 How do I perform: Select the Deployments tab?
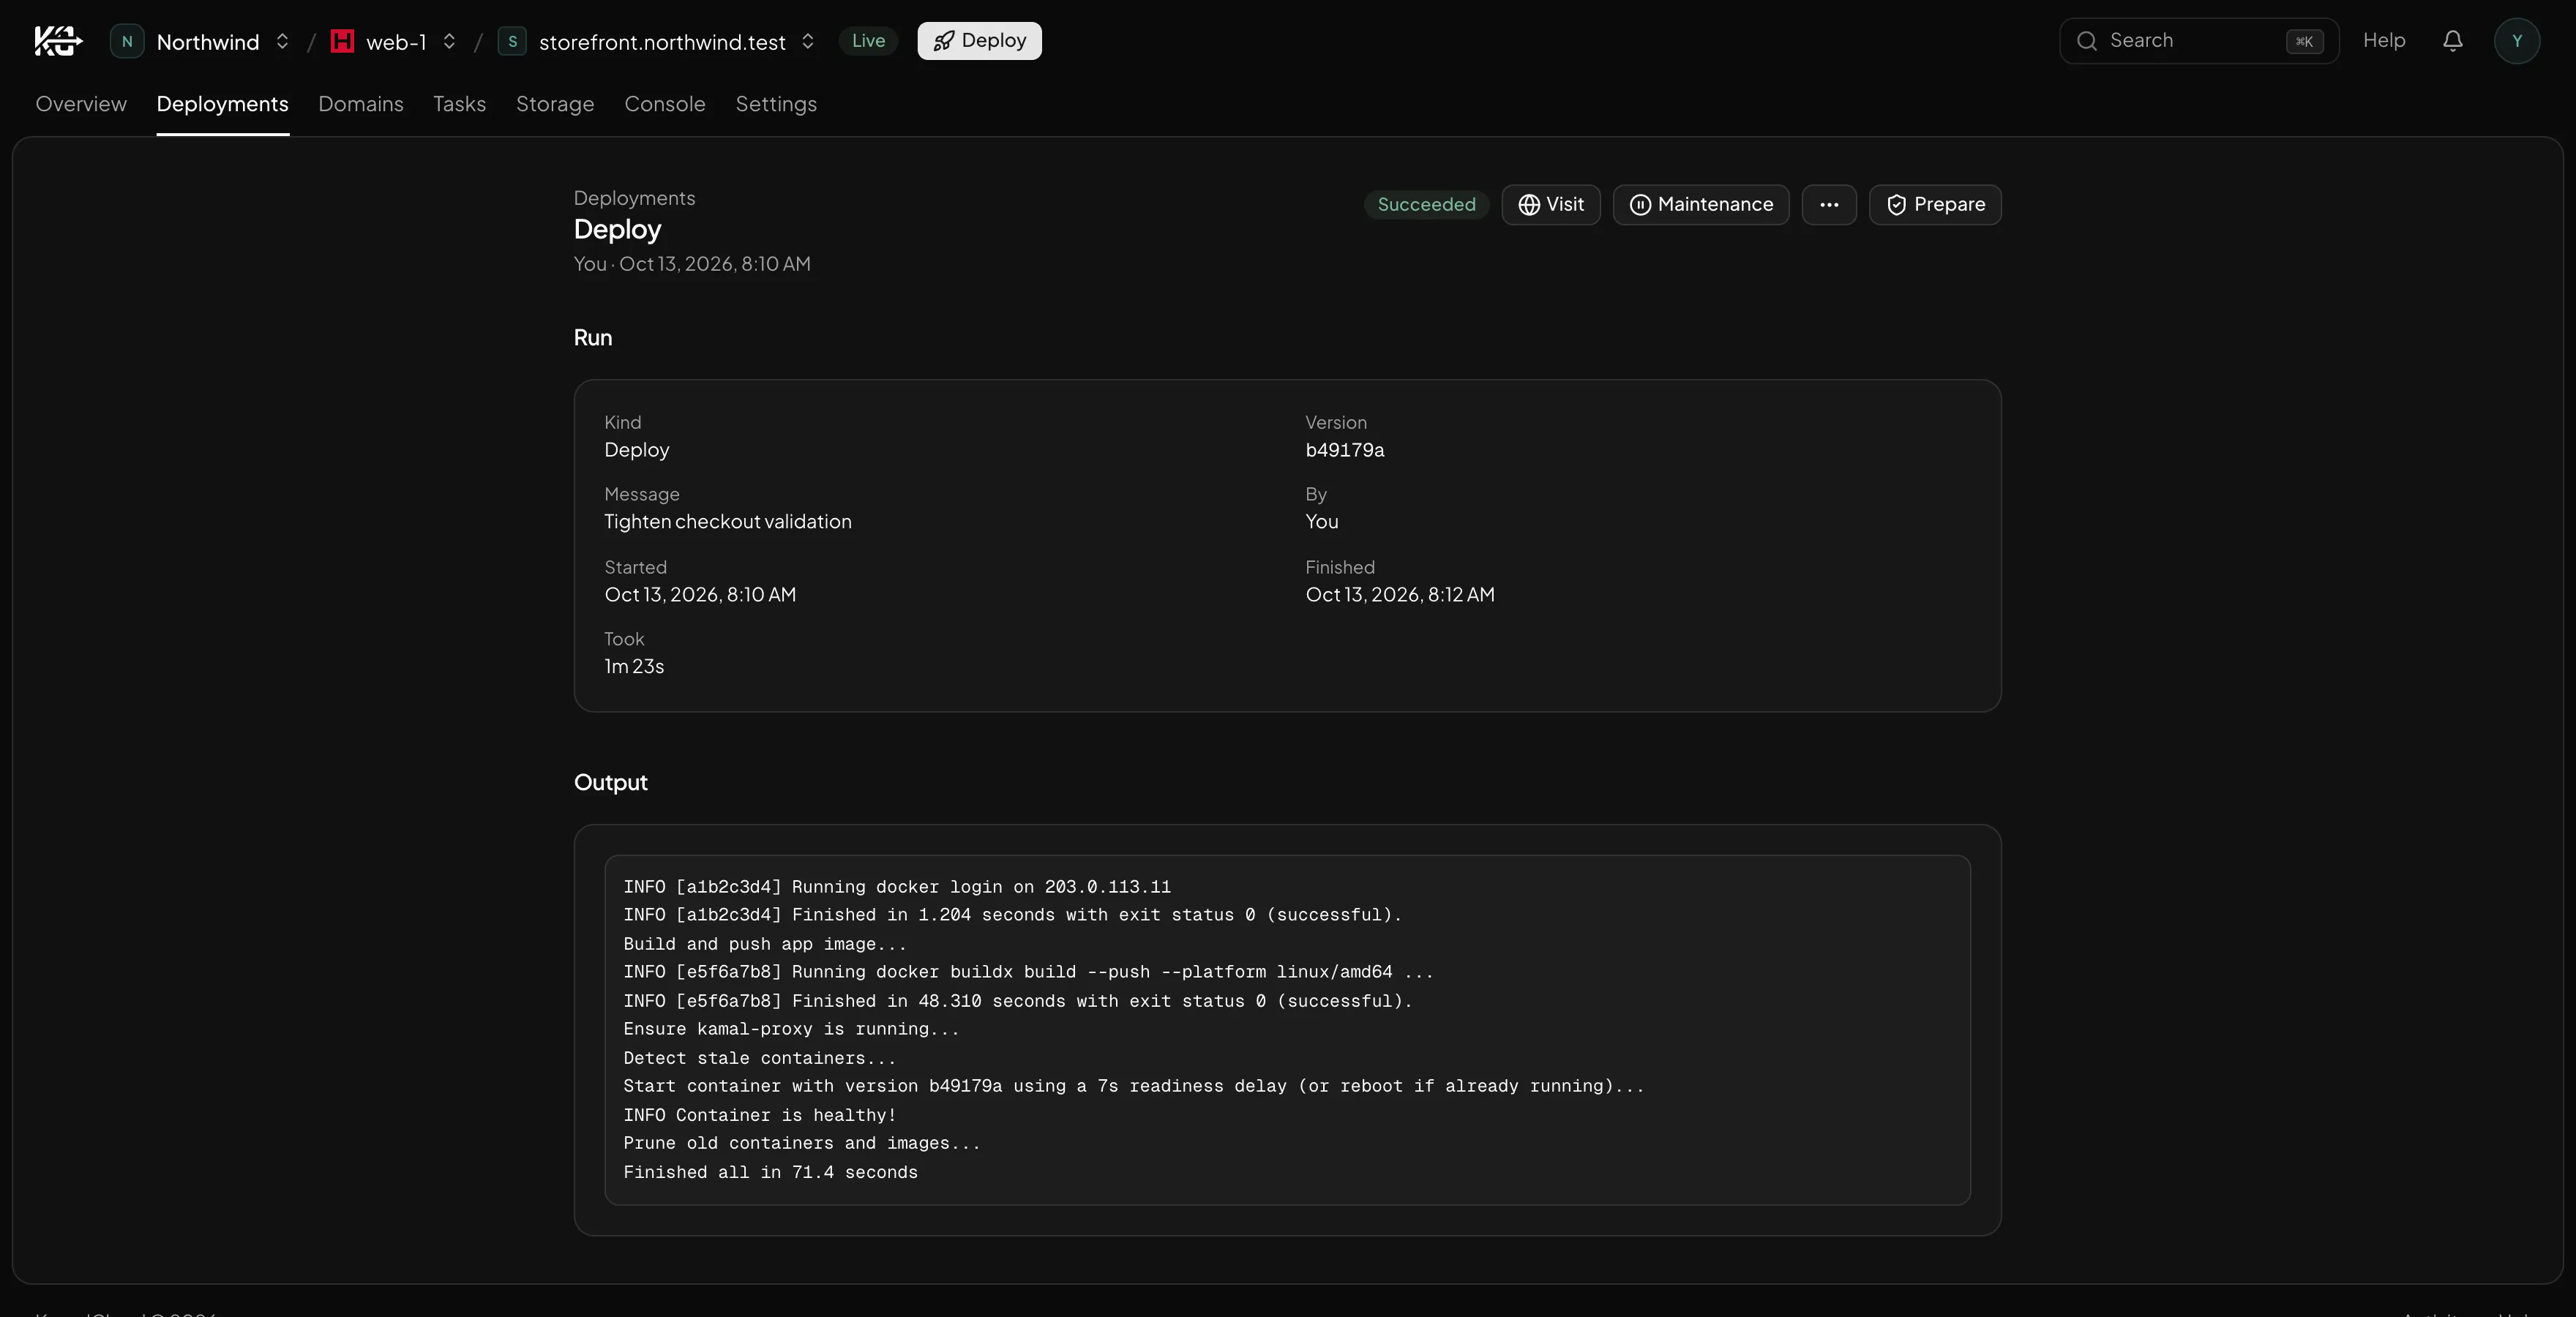[x=222, y=104]
